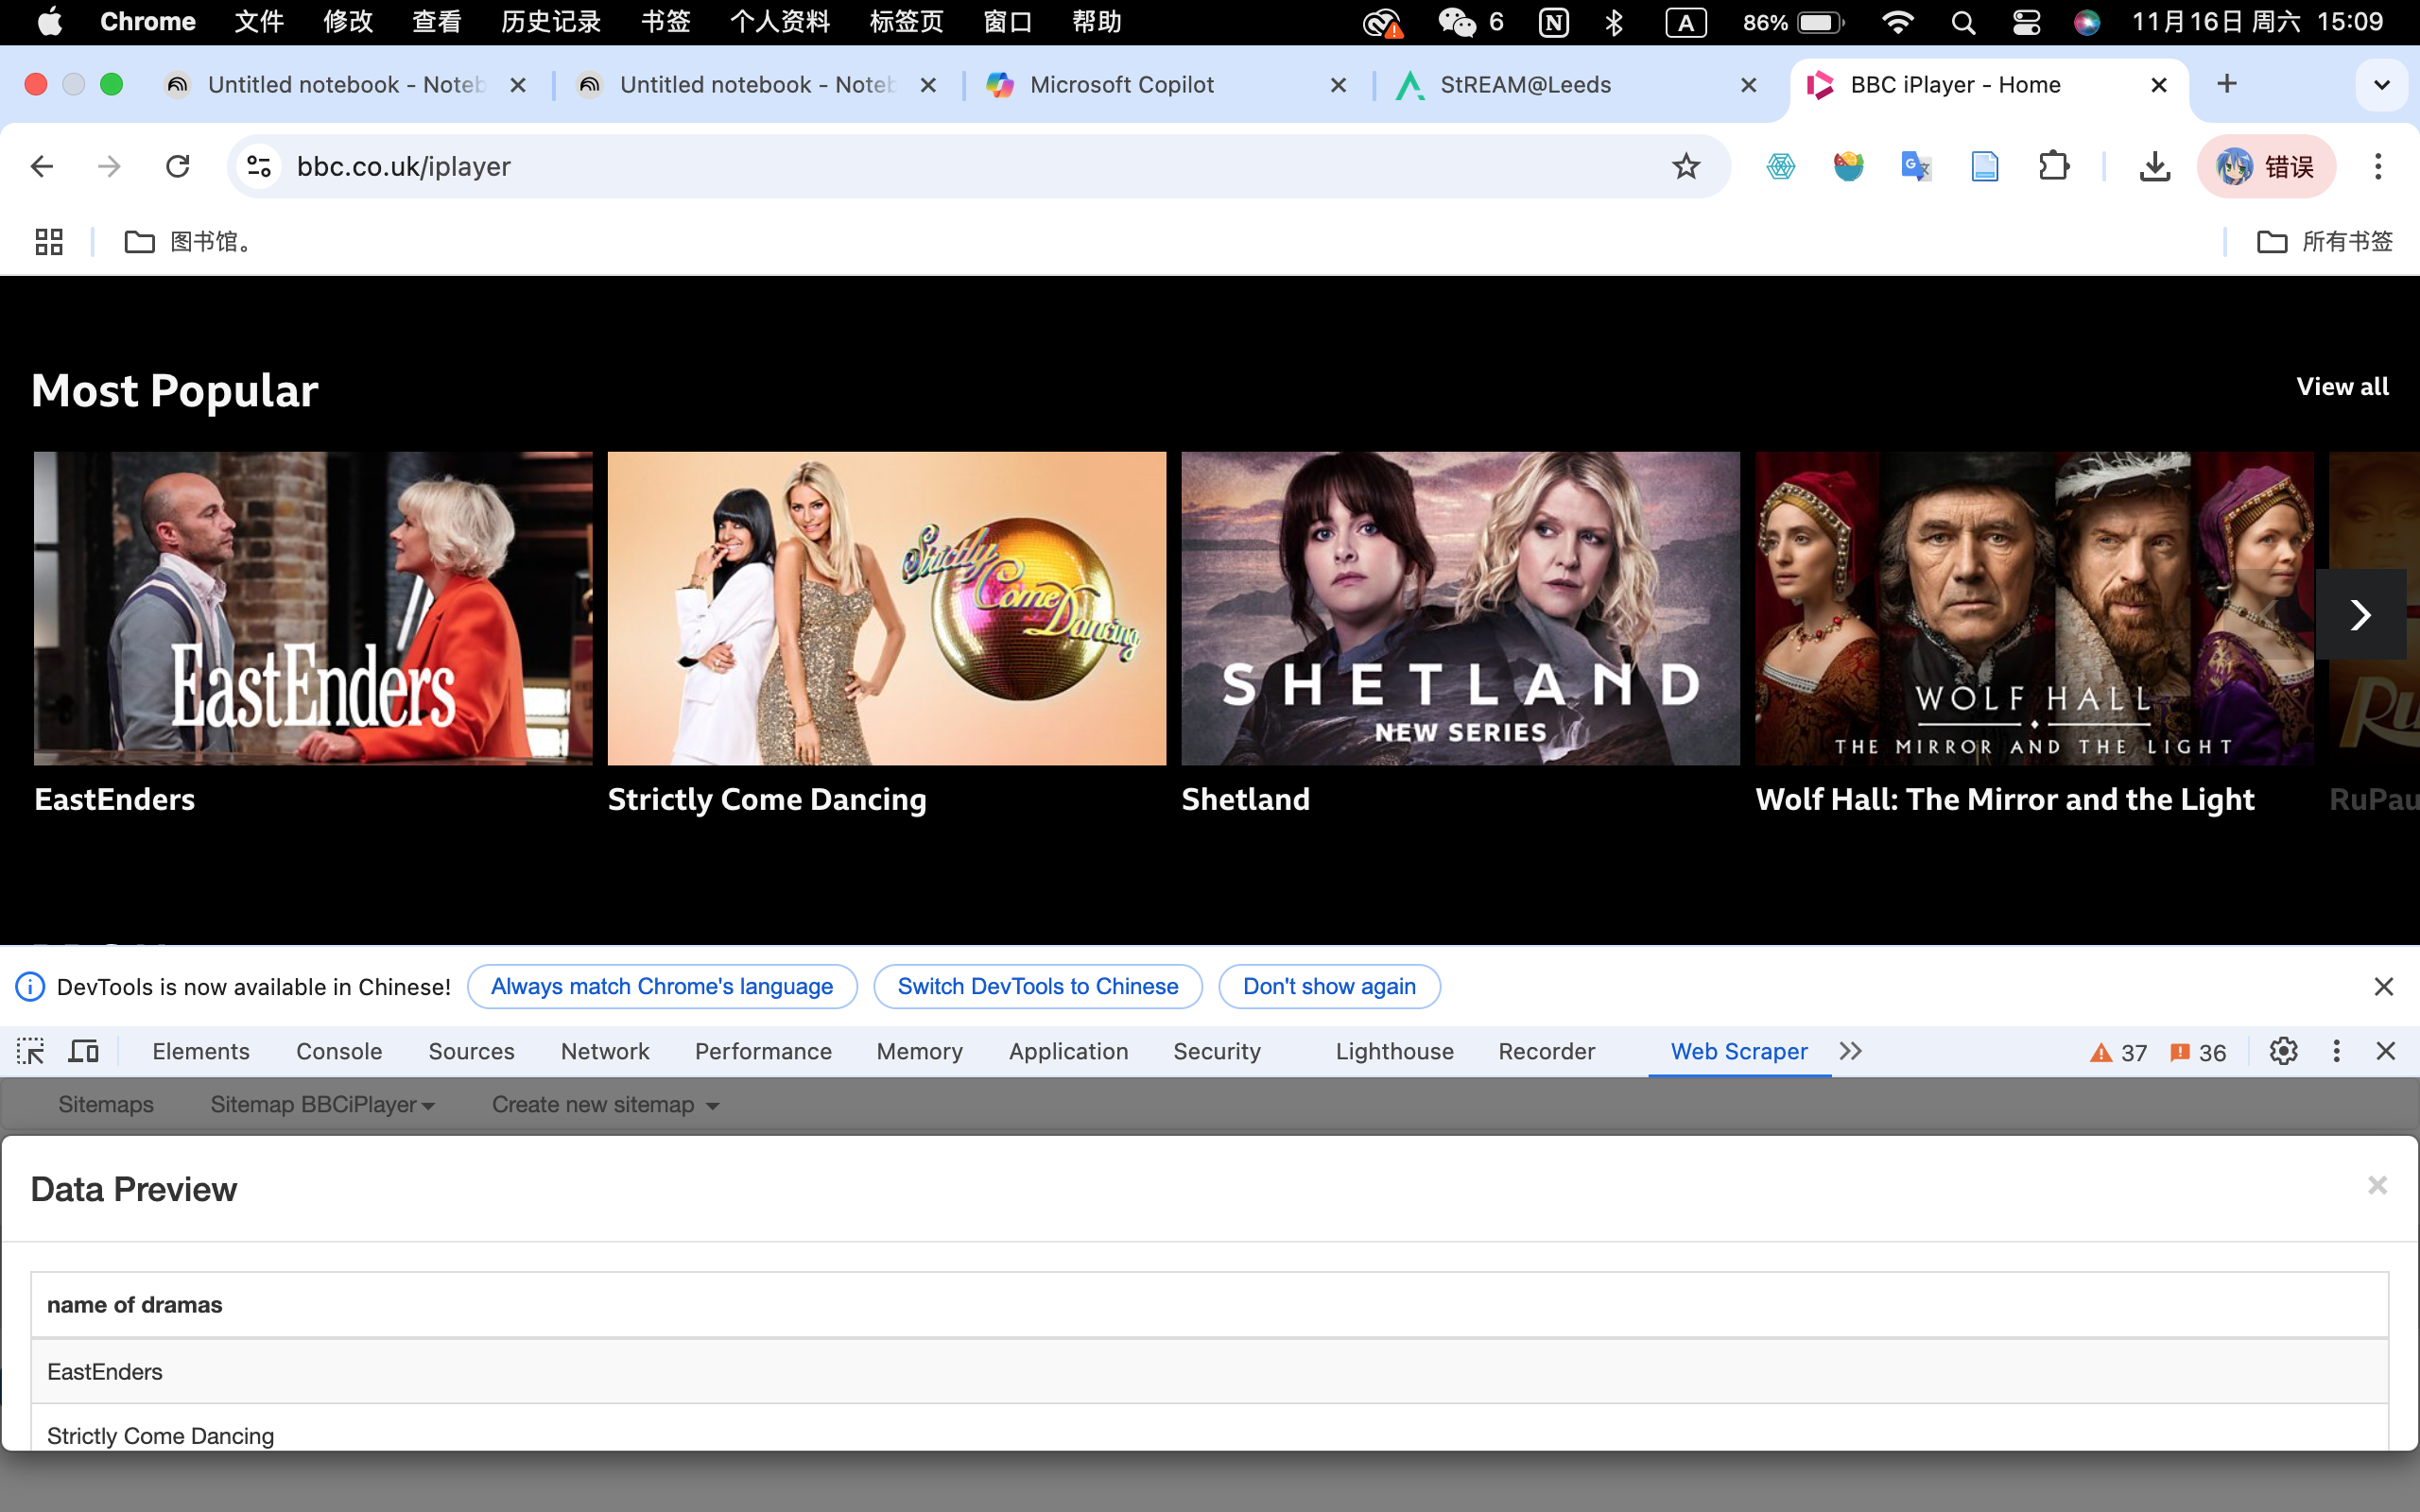Show hidden DevTools panels via chevron
The height and width of the screenshot is (1512, 2420).
coord(1849,1051)
